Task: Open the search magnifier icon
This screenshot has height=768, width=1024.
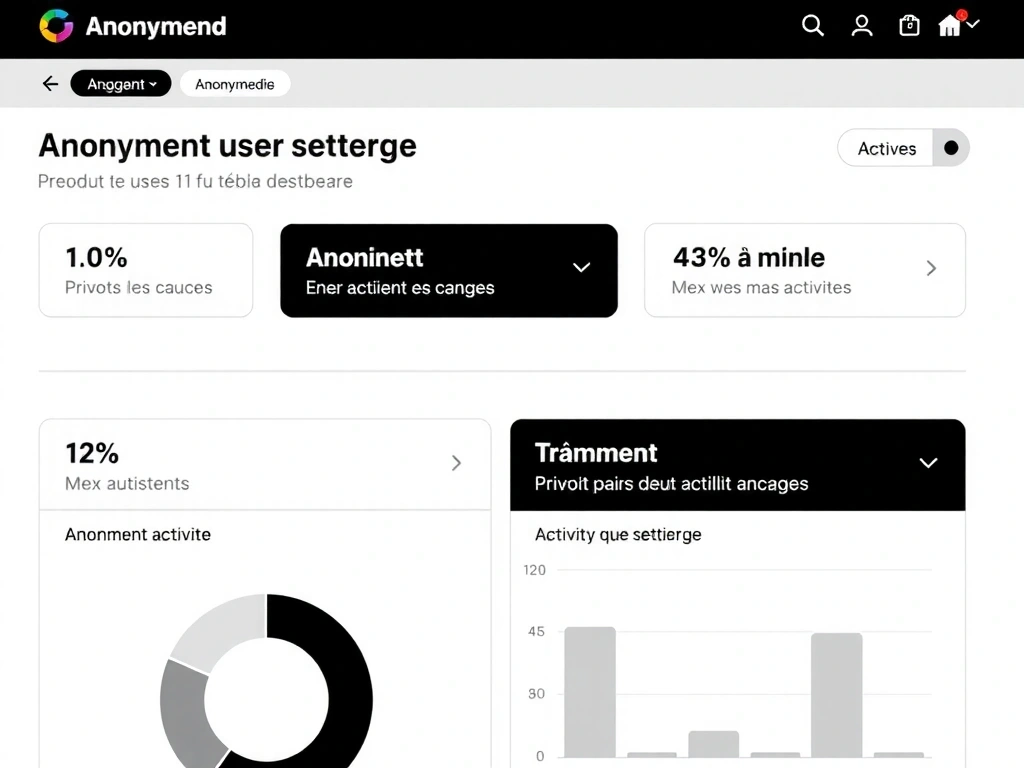Action: [812, 26]
